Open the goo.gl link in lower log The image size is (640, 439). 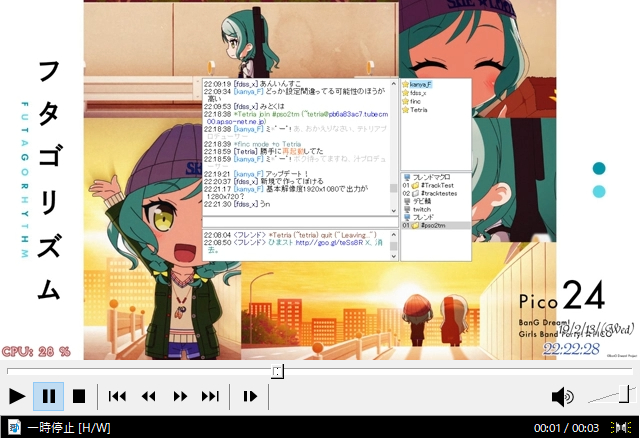point(329,242)
